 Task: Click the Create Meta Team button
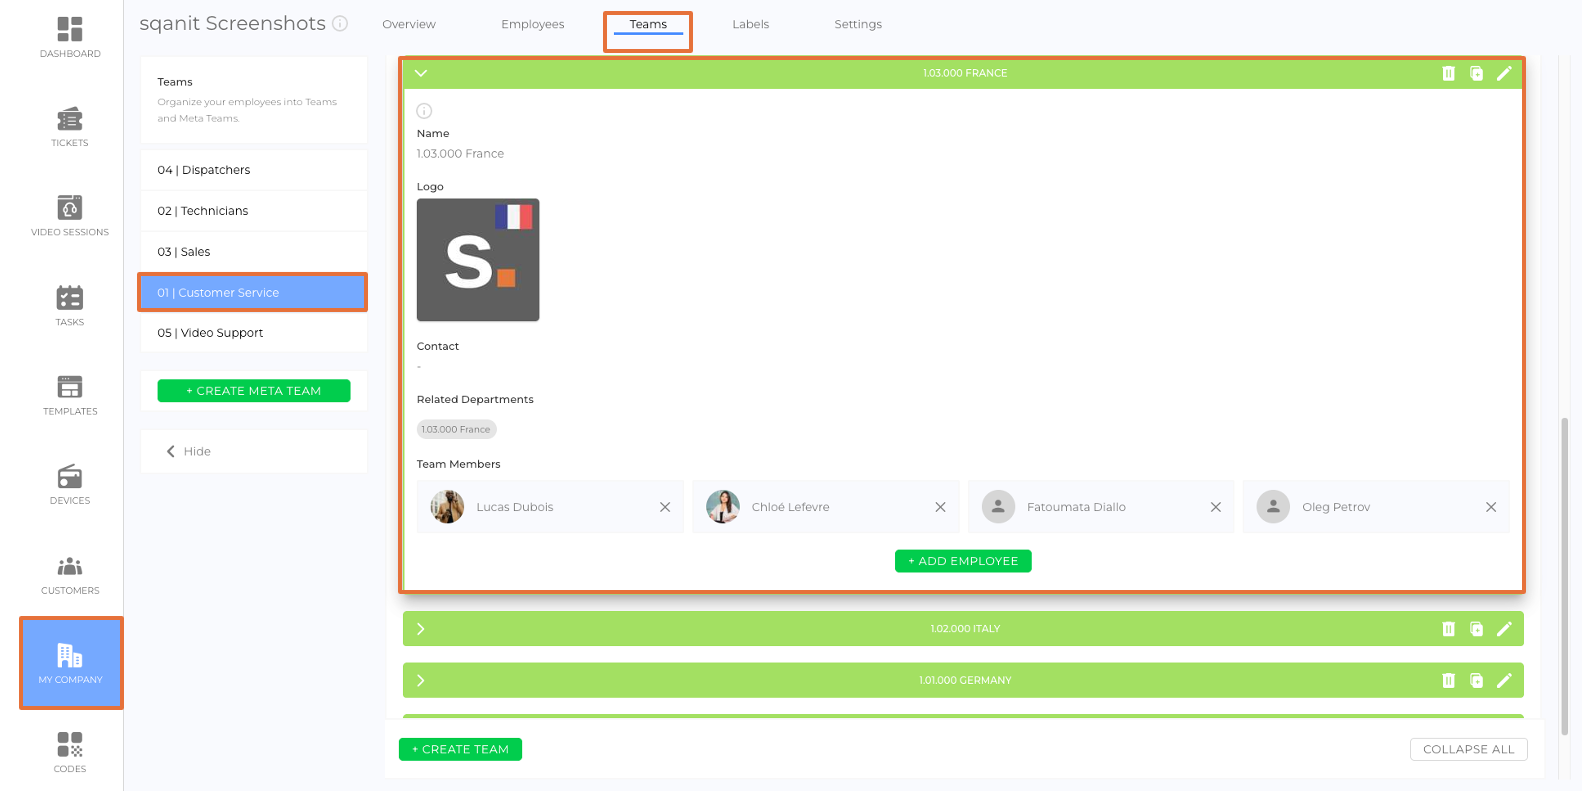254,391
